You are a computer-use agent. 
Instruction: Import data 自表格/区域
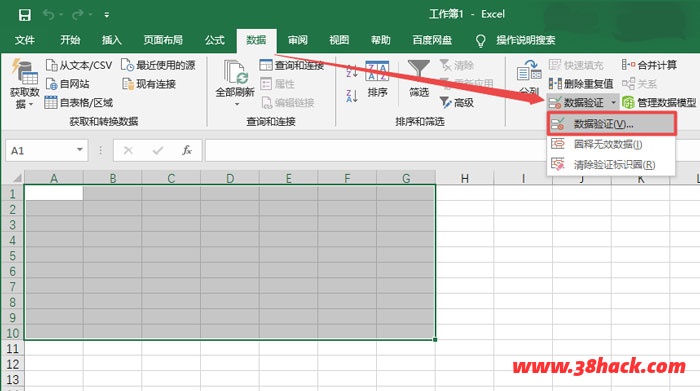(x=79, y=103)
